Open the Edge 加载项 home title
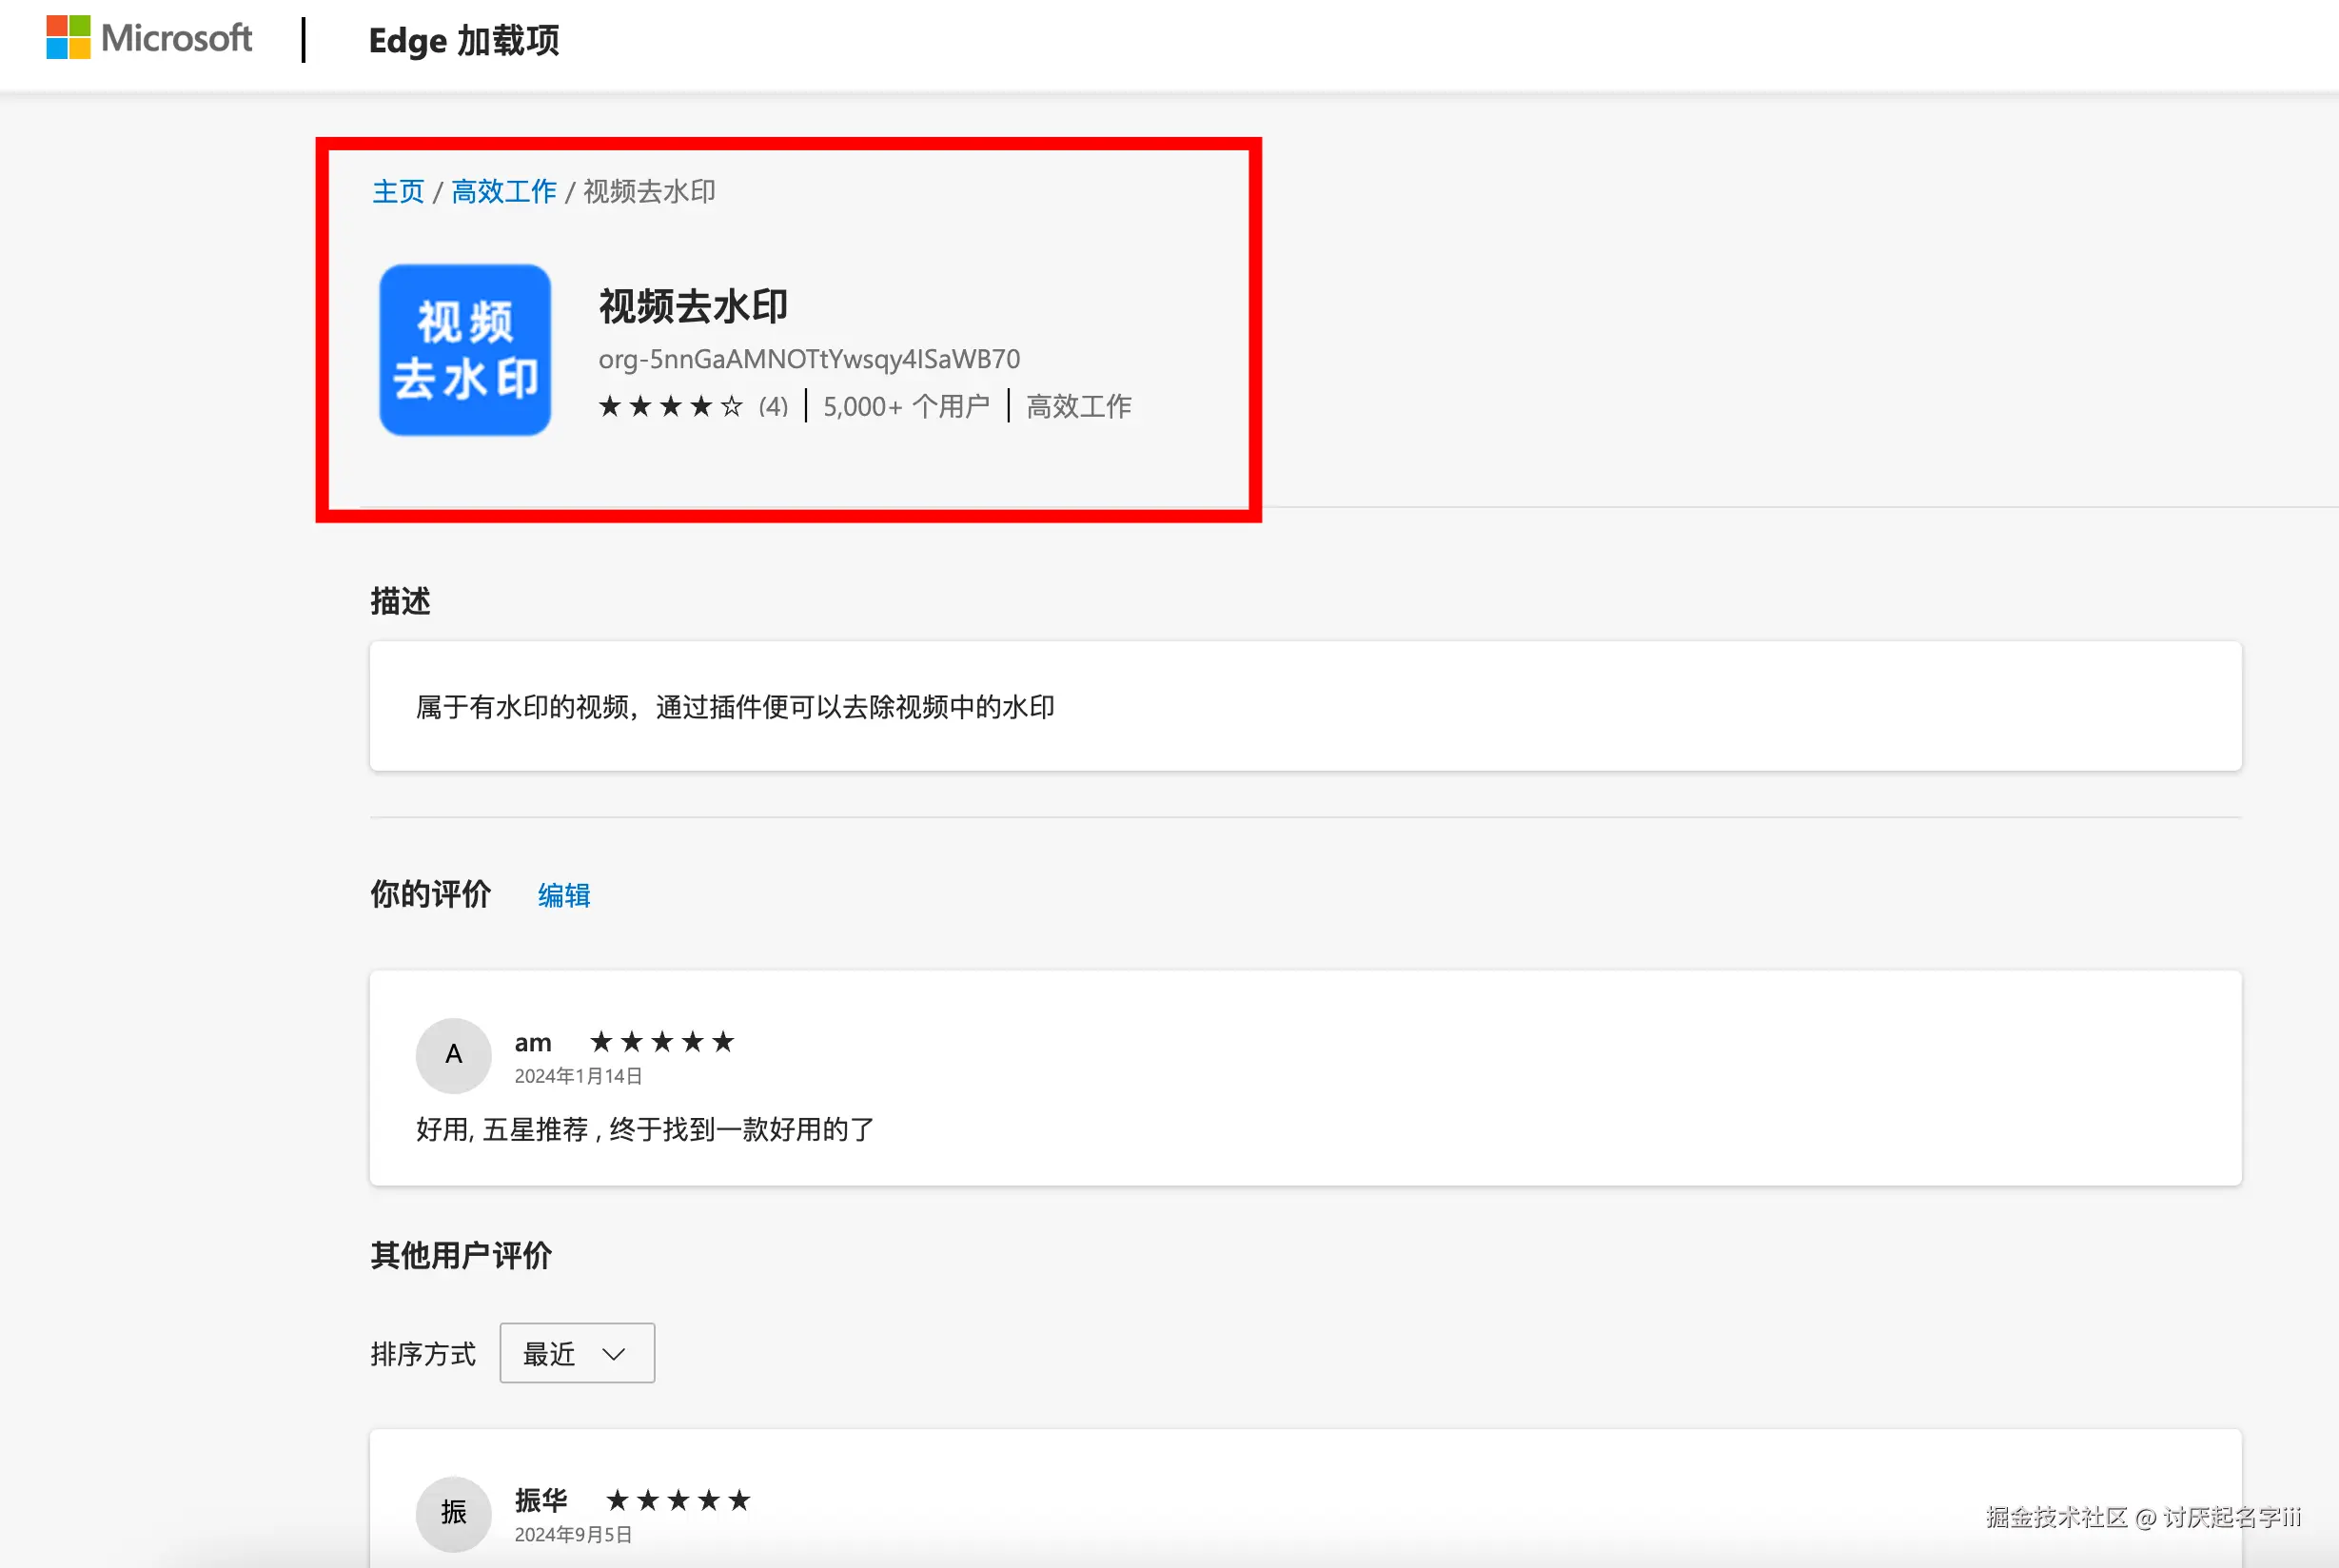The width and height of the screenshot is (2339, 1568). click(x=464, y=41)
